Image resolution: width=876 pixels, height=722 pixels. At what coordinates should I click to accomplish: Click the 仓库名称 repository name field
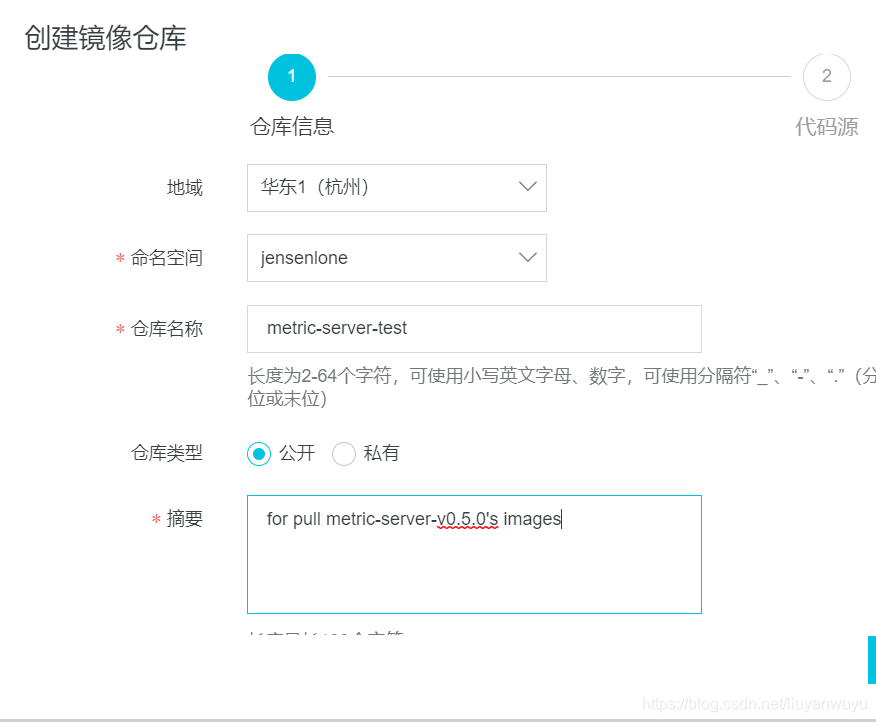point(474,329)
